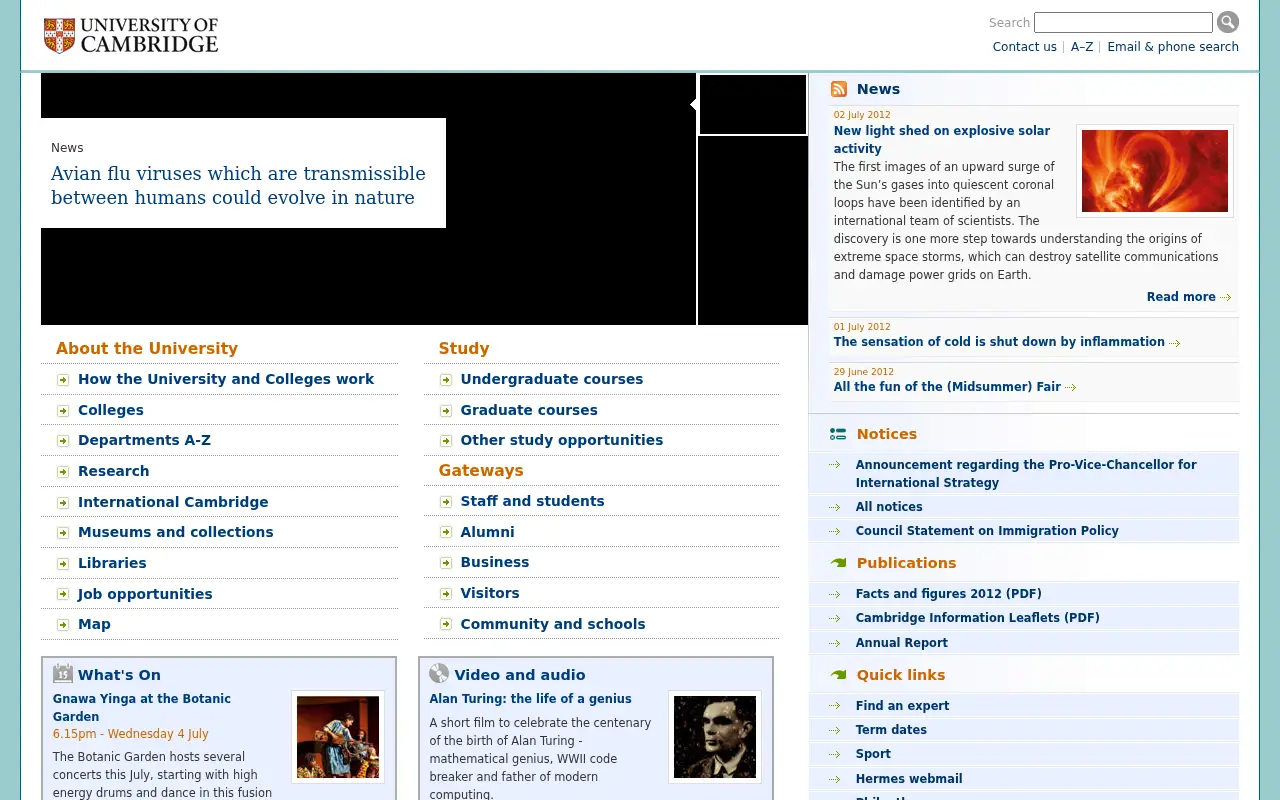
Task: Open the Midsummer Fair news story
Action: pyautogui.click(x=947, y=387)
